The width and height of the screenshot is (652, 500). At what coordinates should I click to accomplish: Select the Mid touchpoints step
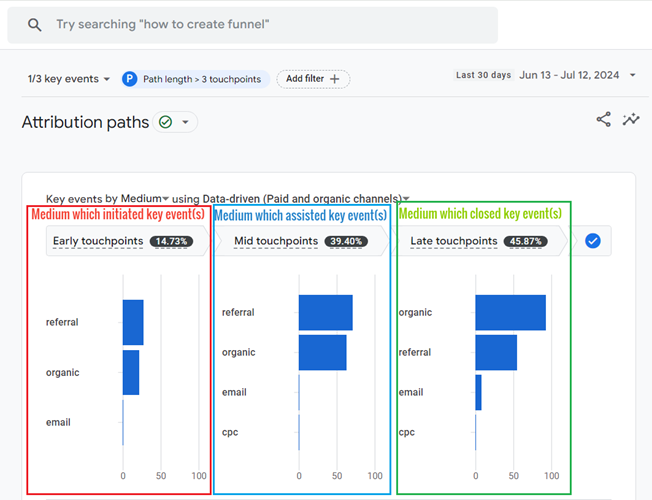[x=304, y=241]
